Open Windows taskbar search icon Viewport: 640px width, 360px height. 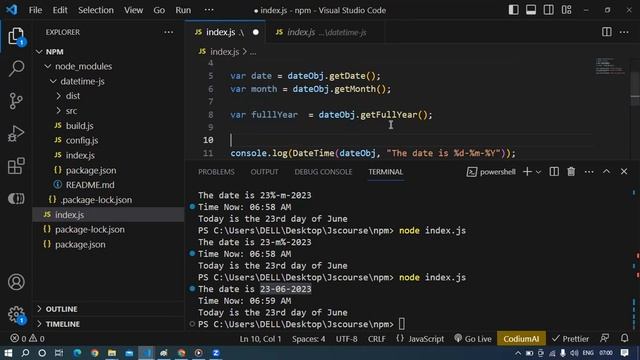tap(25, 353)
